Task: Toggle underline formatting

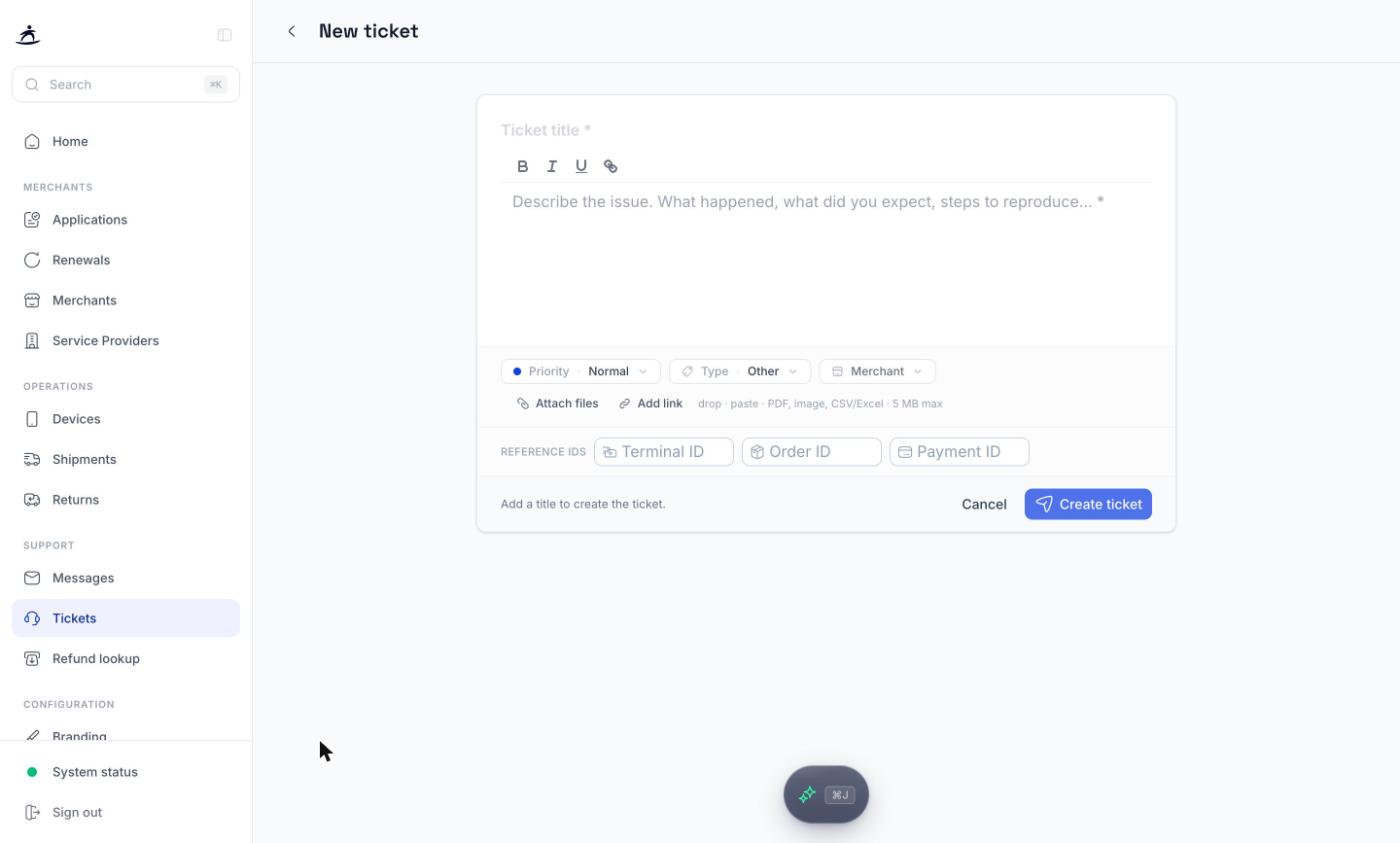Action: 581,166
